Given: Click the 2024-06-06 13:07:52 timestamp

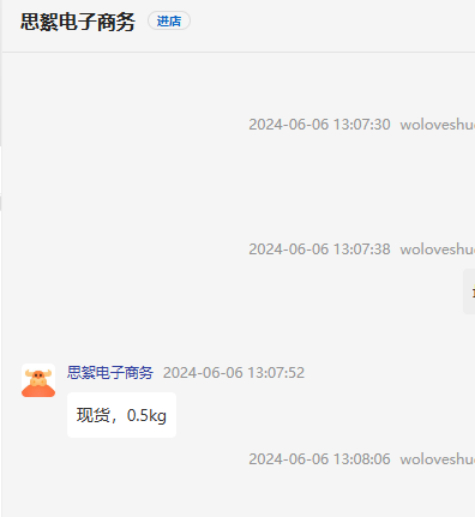Looking at the screenshot, I should [234, 373].
